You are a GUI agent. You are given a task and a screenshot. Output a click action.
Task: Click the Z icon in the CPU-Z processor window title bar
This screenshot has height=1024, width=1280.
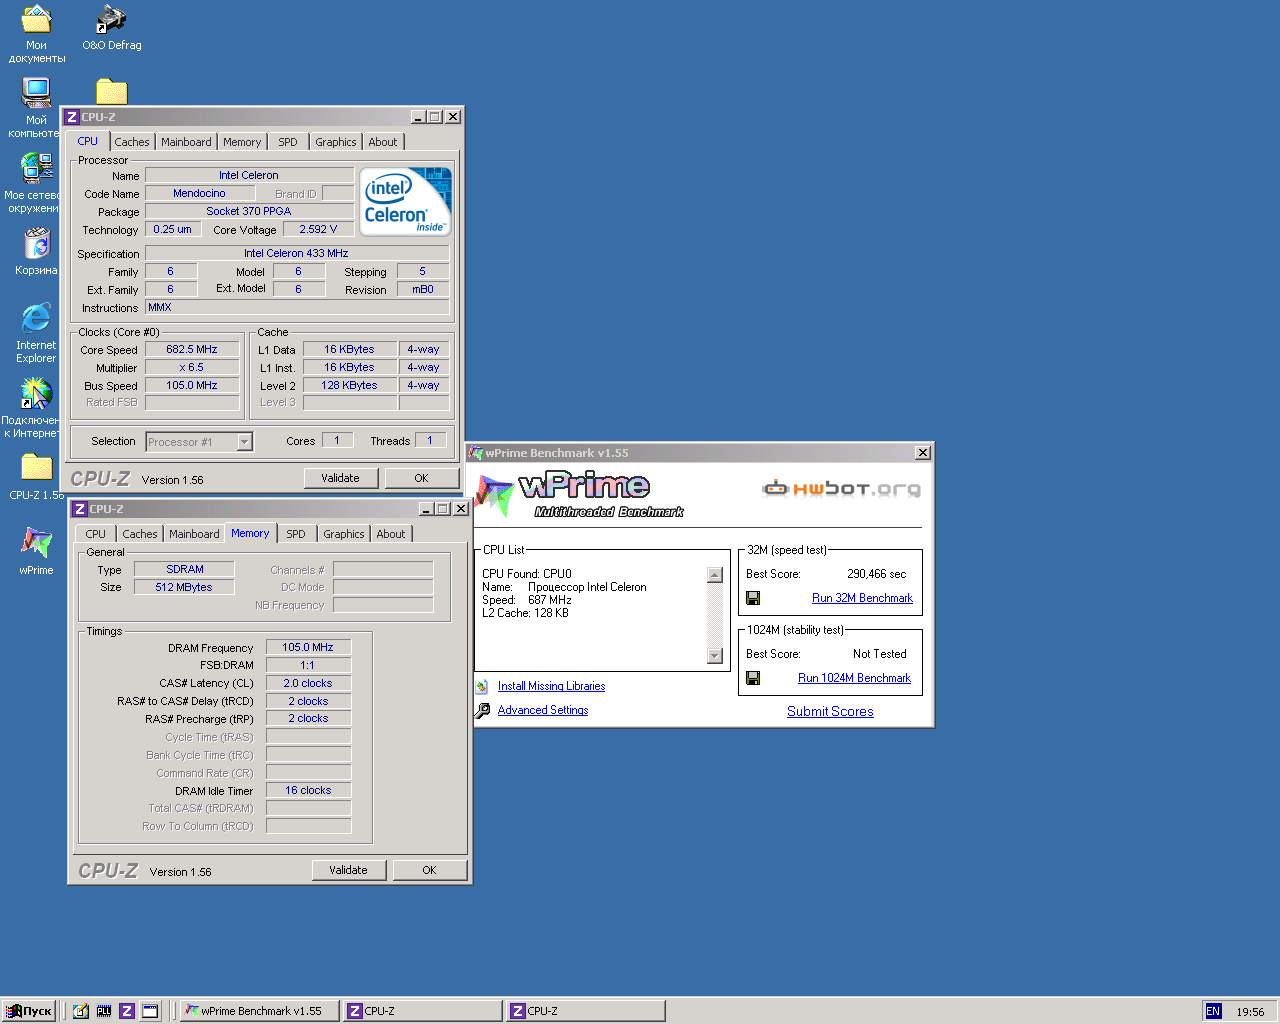[x=72, y=117]
